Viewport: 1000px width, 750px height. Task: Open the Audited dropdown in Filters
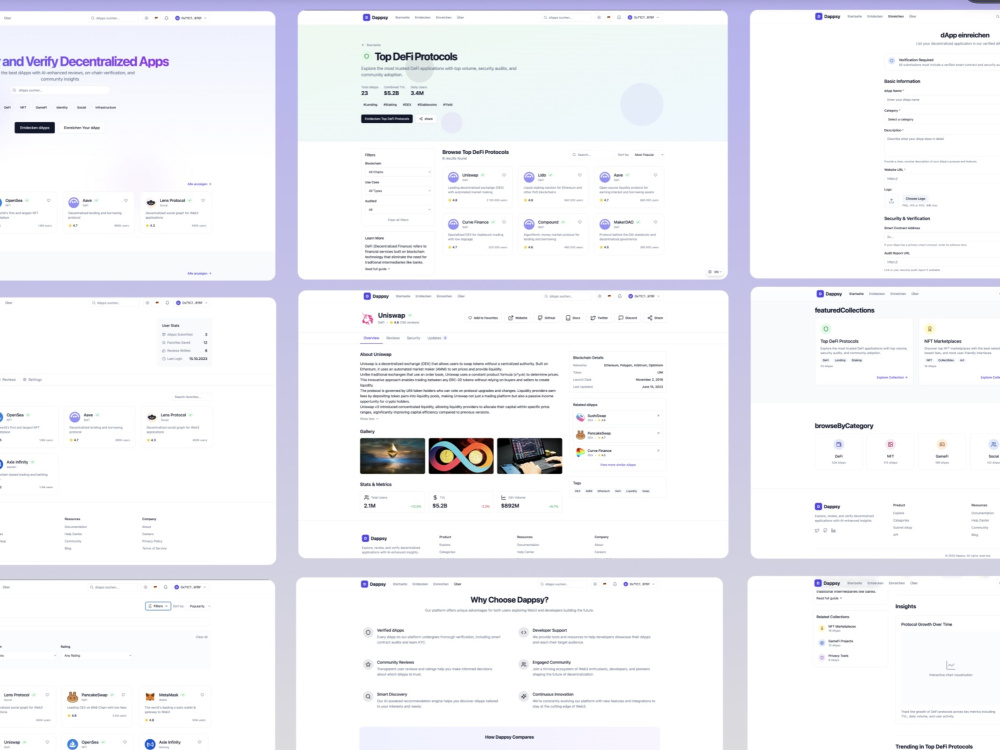[399, 209]
